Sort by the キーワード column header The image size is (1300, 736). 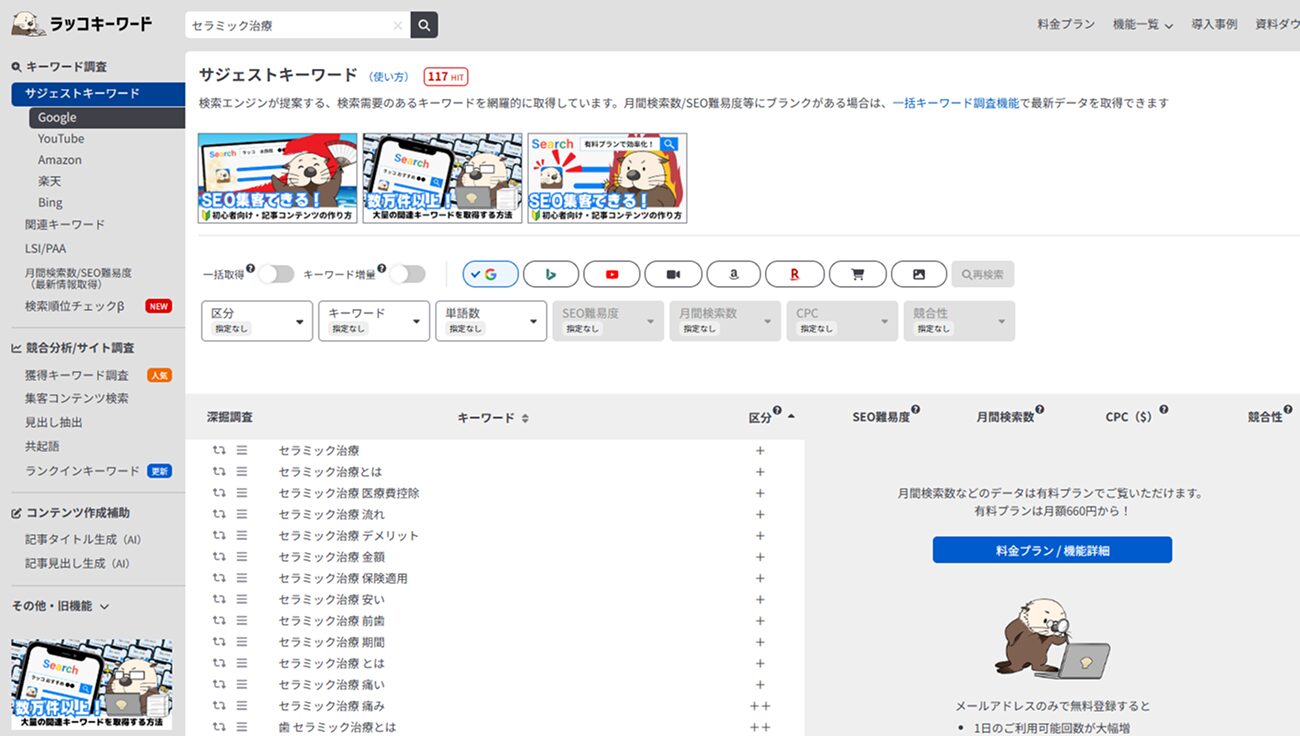coord(493,417)
